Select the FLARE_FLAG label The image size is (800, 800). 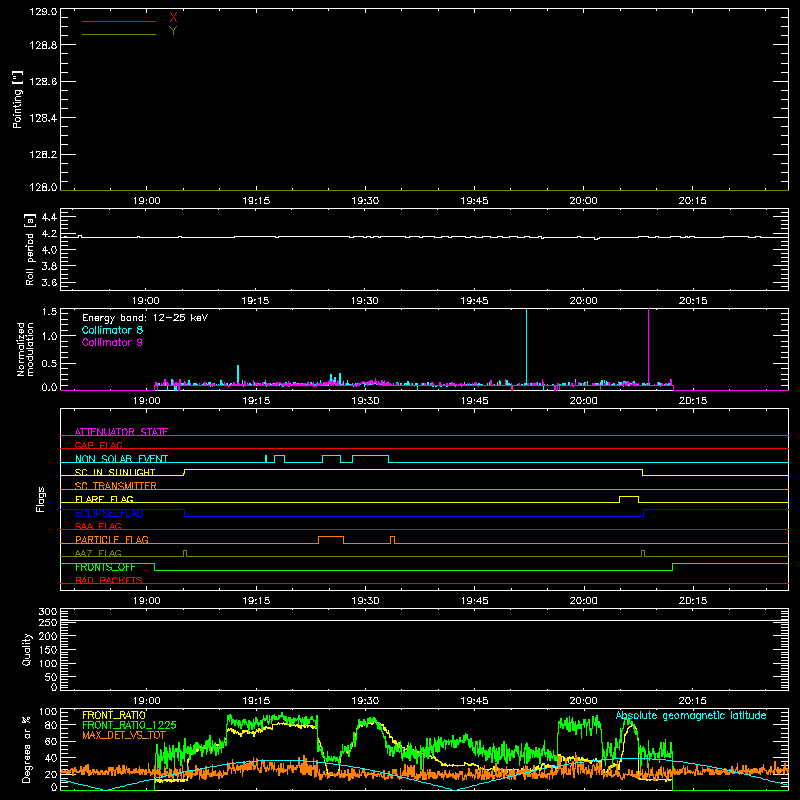pos(104,499)
